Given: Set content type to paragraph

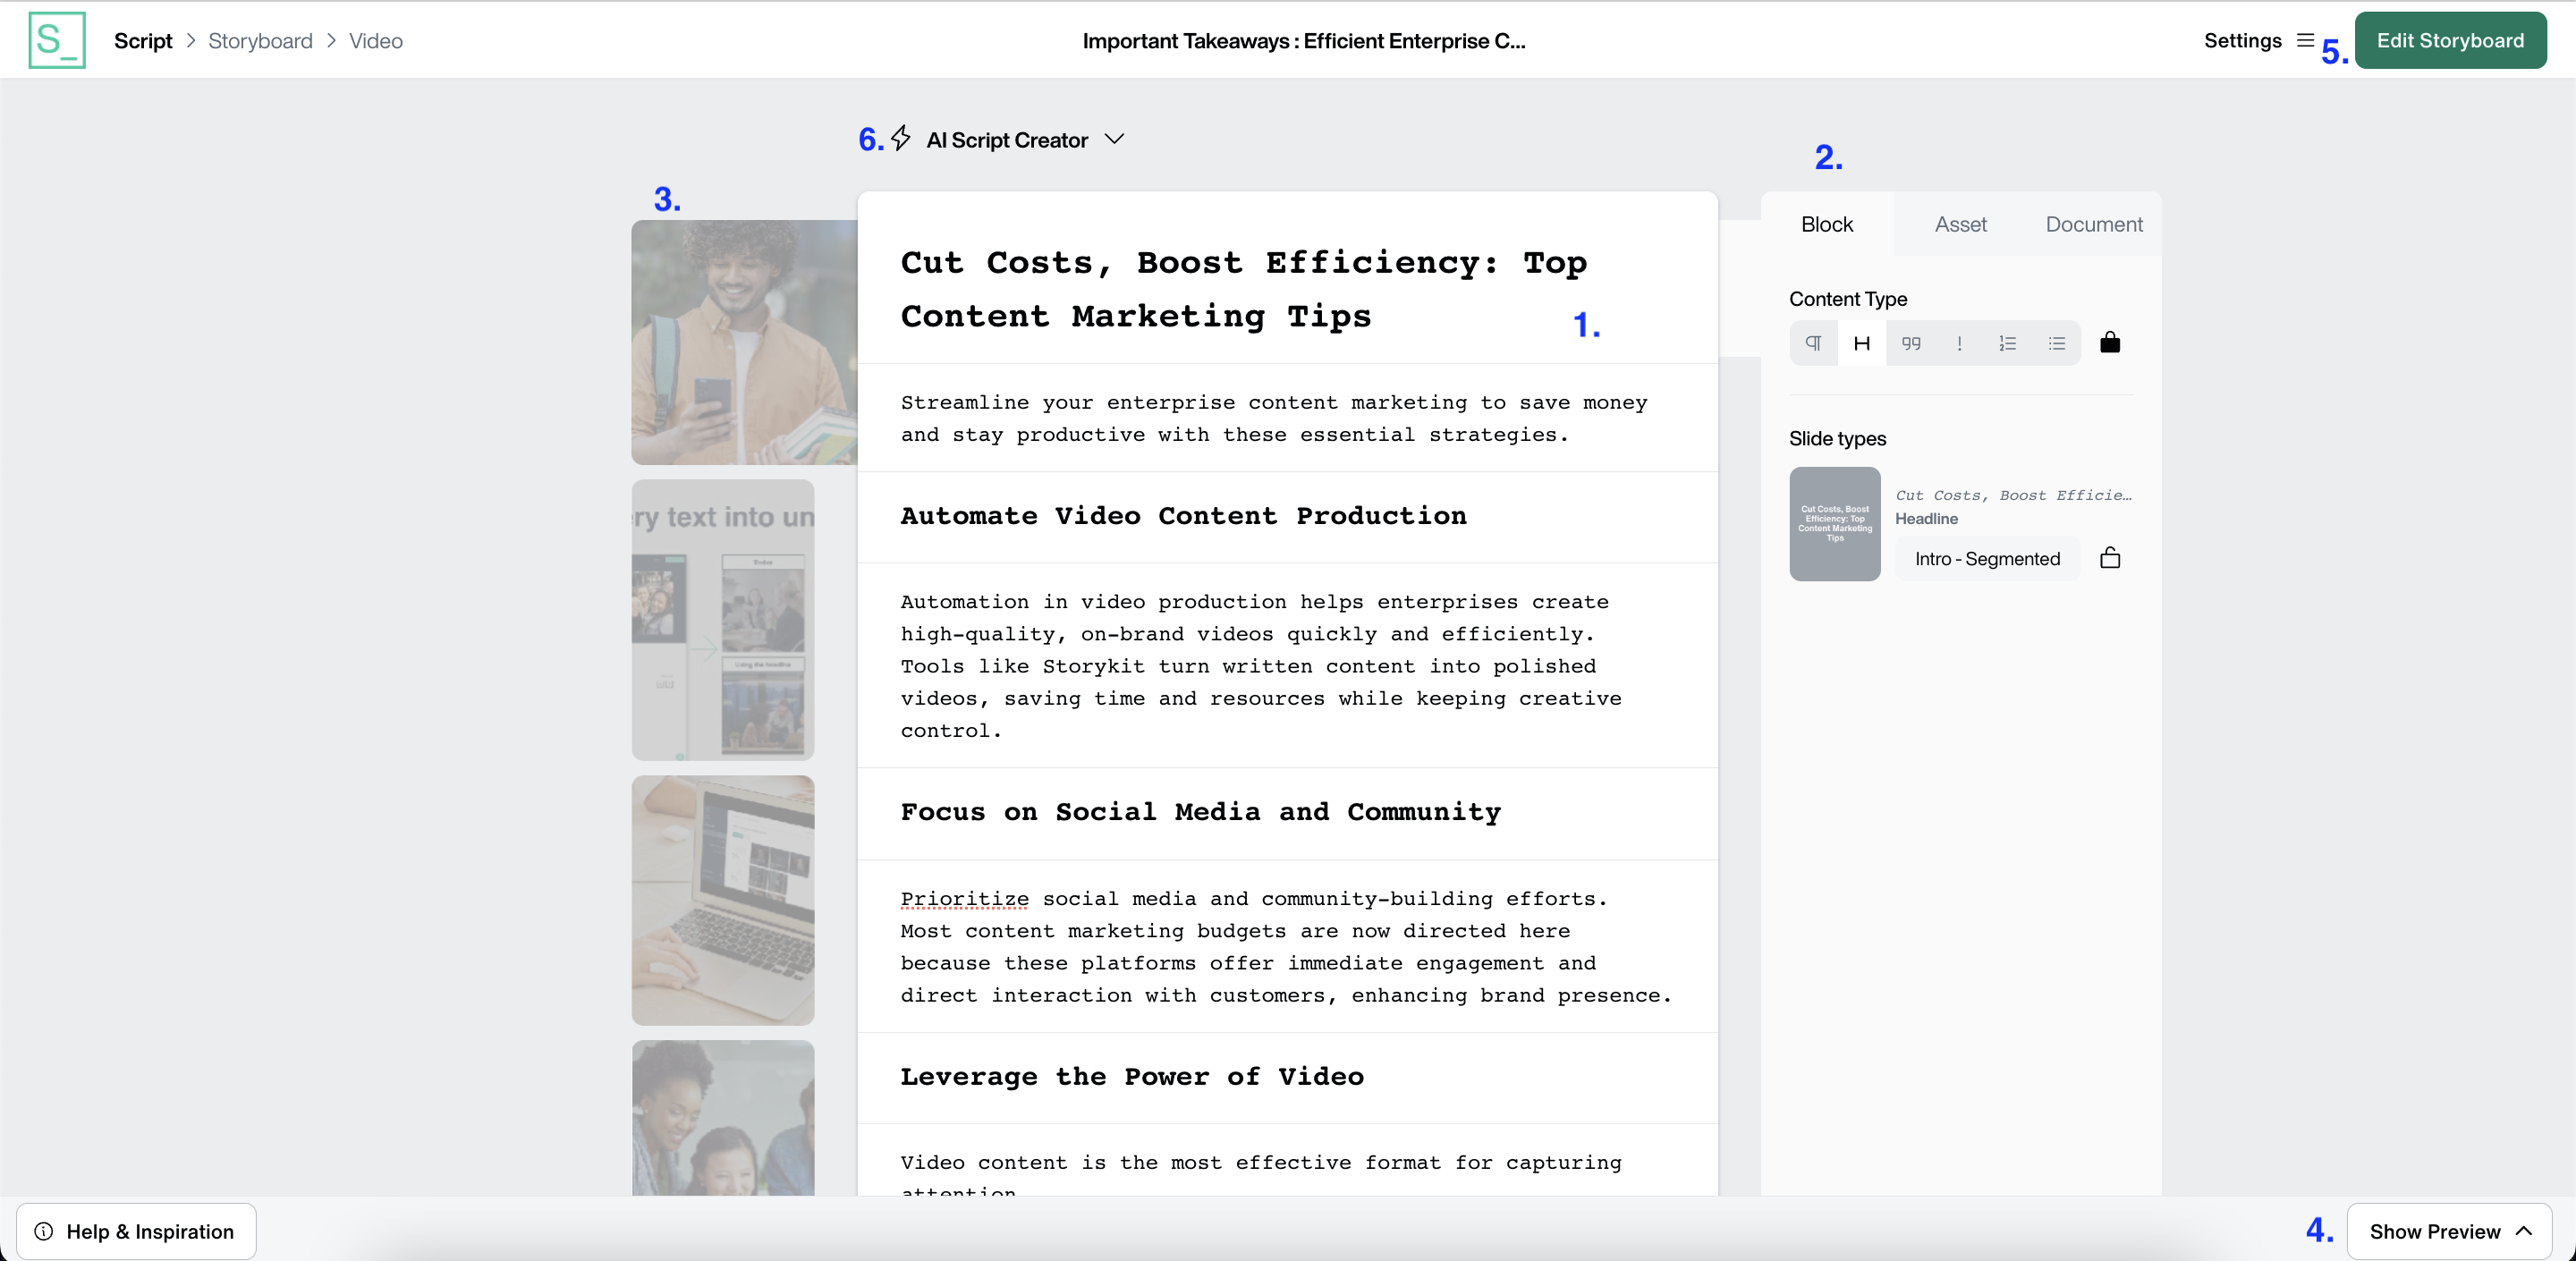Looking at the screenshot, I should point(1813,343).
